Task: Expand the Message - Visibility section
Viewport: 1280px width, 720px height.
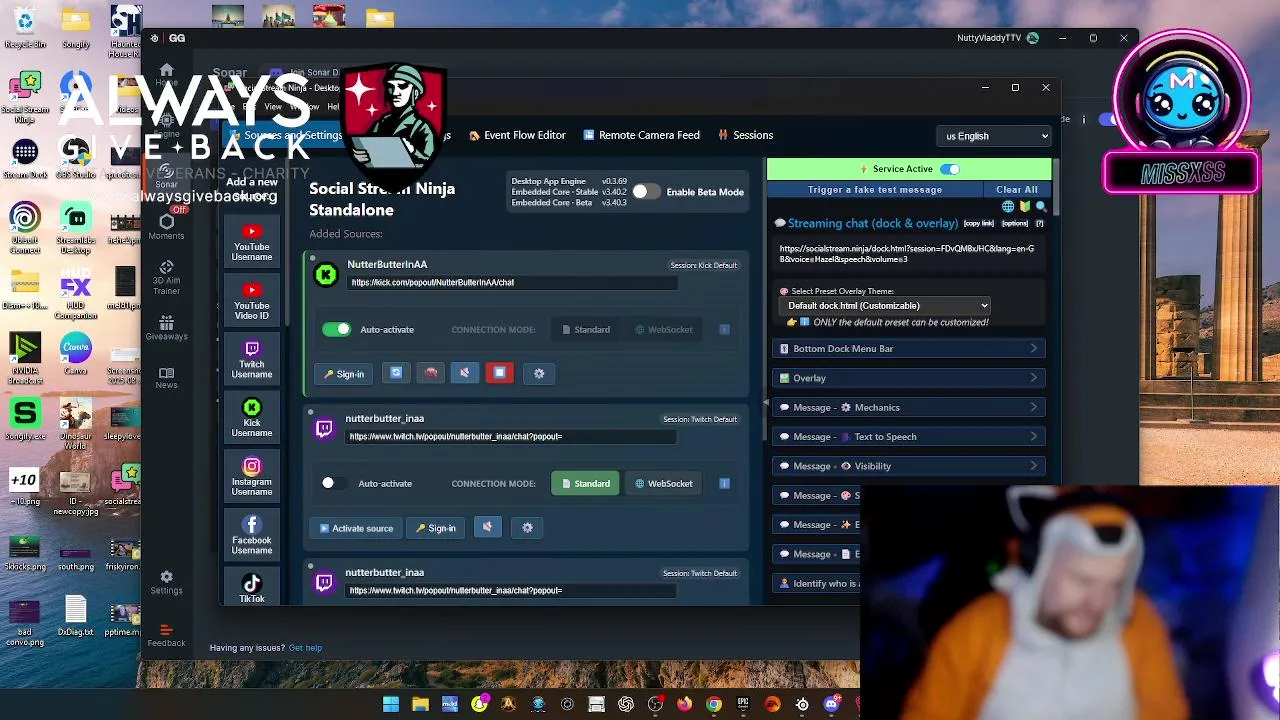Action: [909, 466]
